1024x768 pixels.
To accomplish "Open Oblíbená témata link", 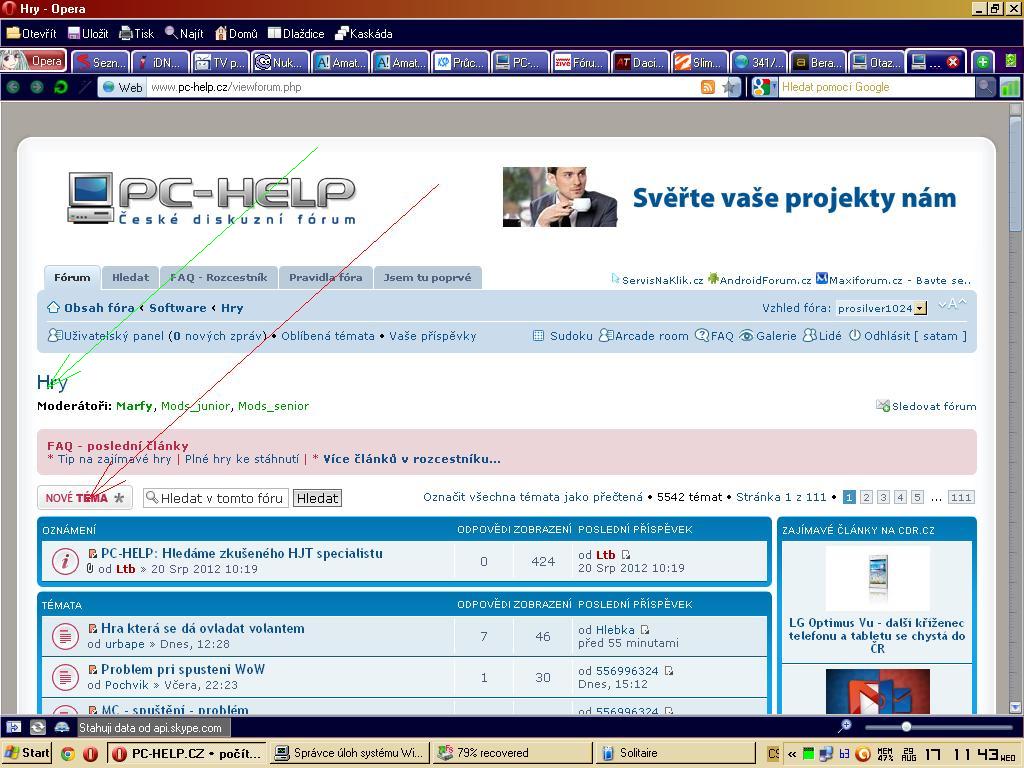I will coord(328,336).
